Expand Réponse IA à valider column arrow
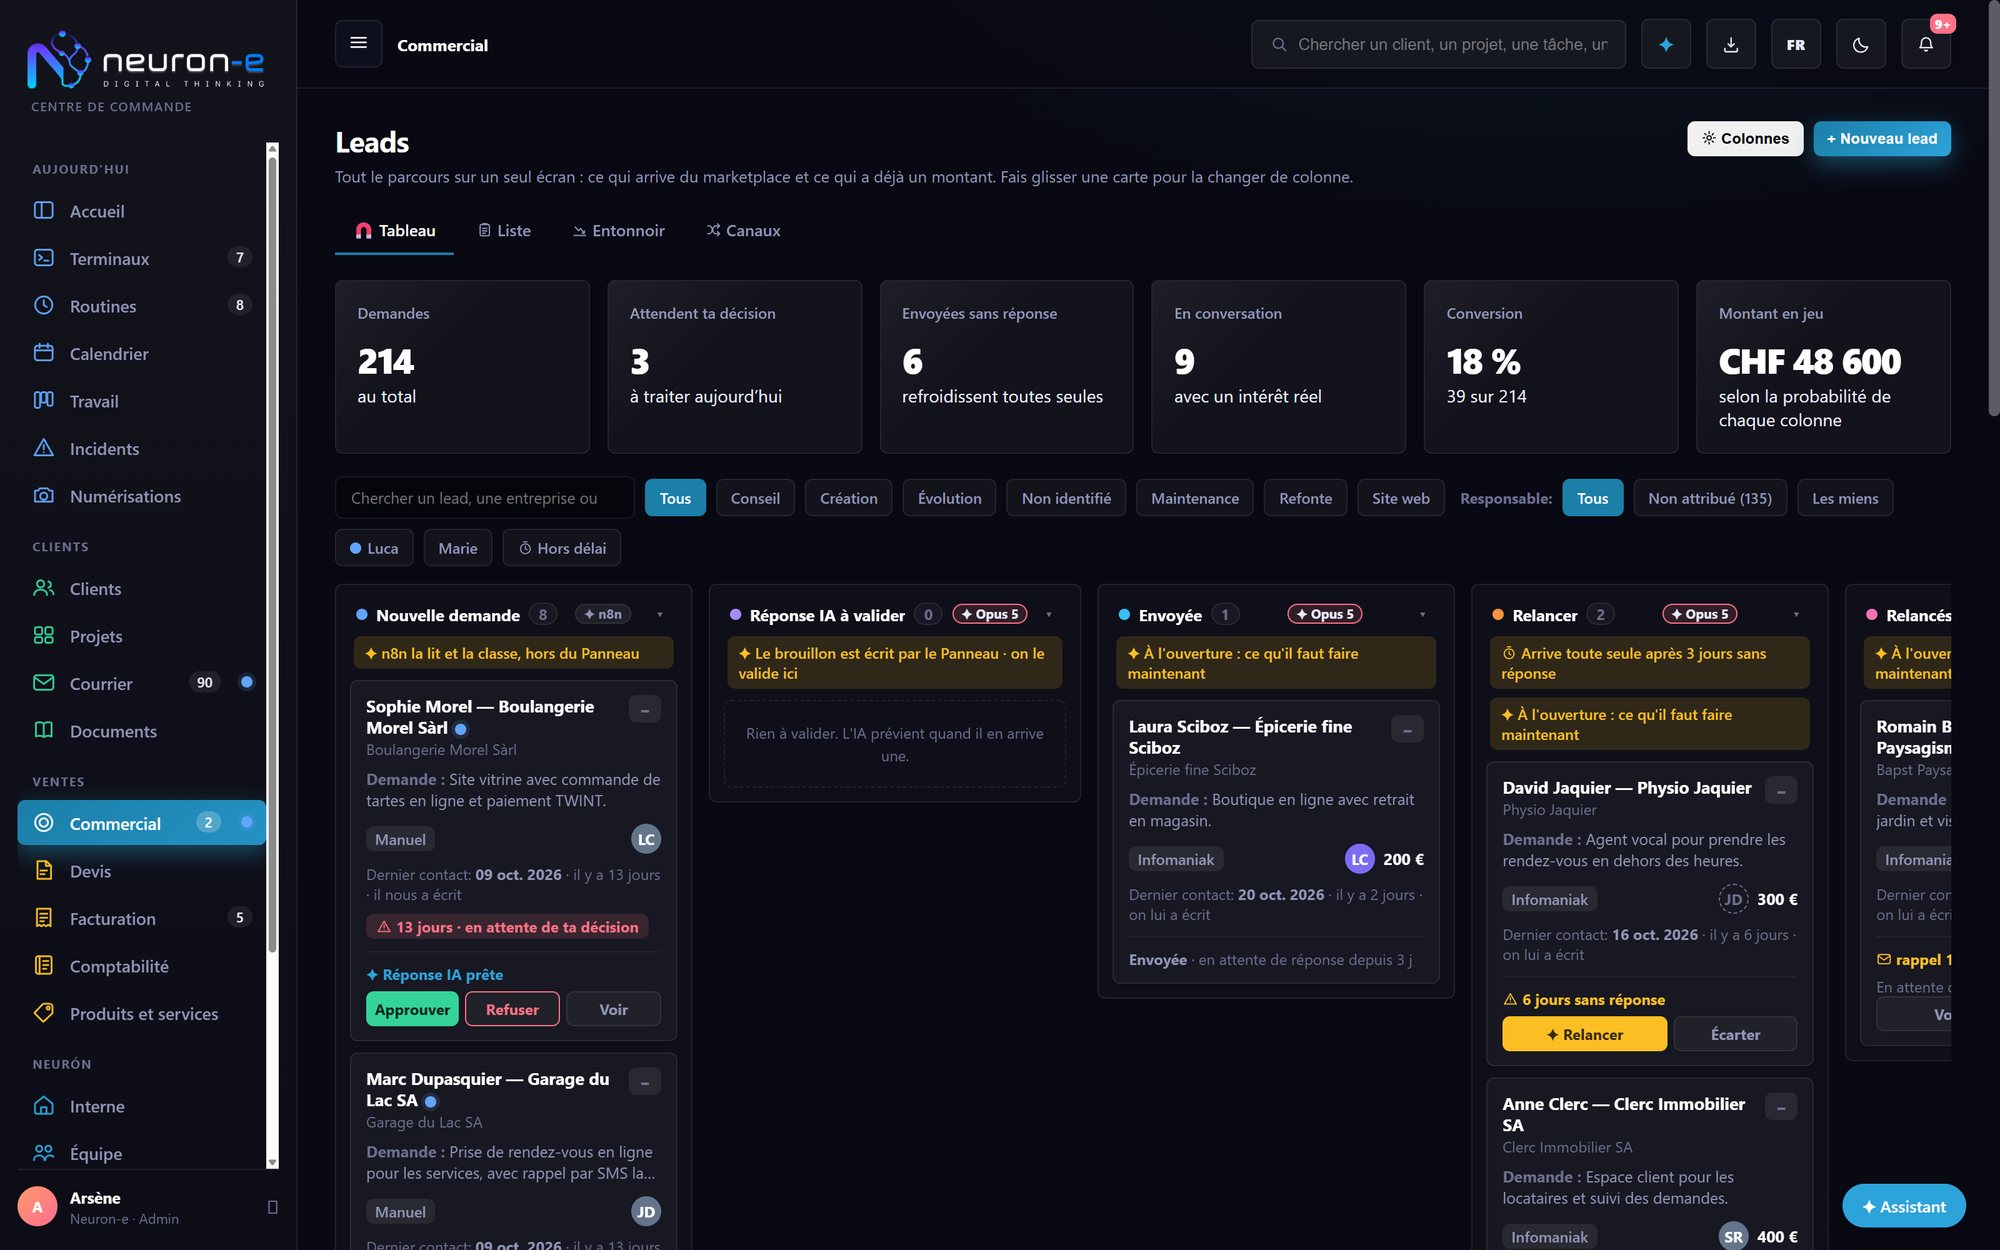This screenshot has height=1250, width=2000. [x=1049, y=615]
